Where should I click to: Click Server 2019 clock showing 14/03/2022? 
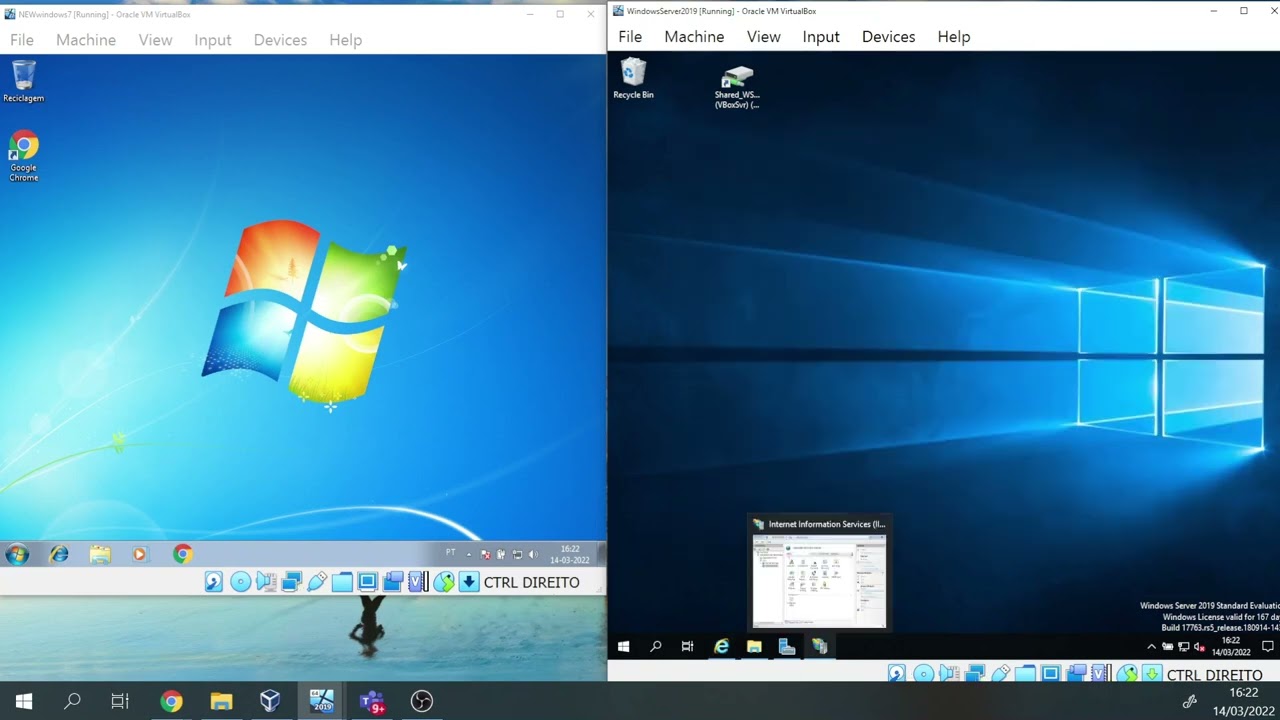pos(1231,647)
